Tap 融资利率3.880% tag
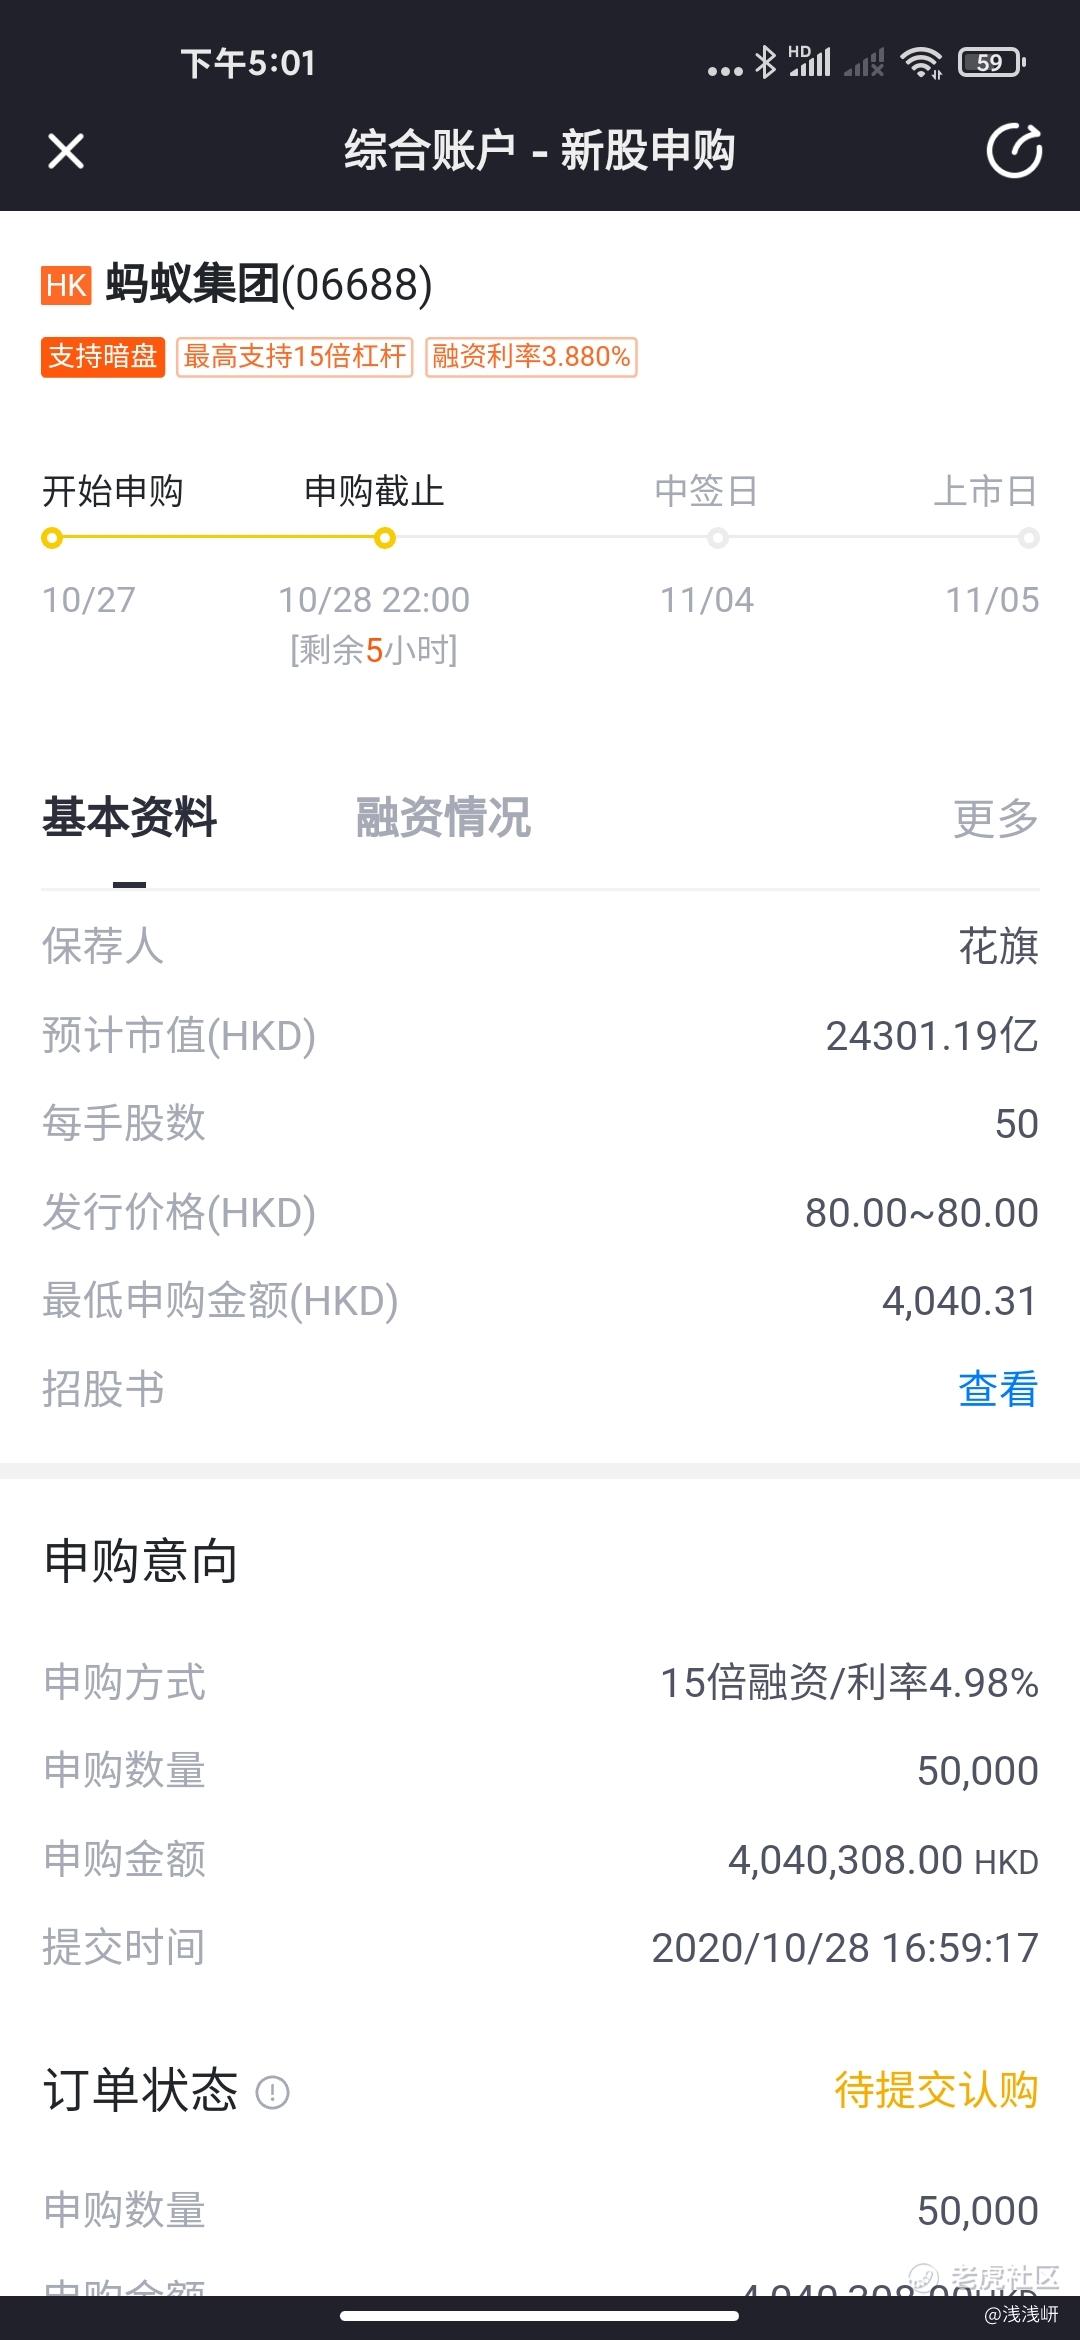This screenshot has width=1080, height=2340. (531, 356)
